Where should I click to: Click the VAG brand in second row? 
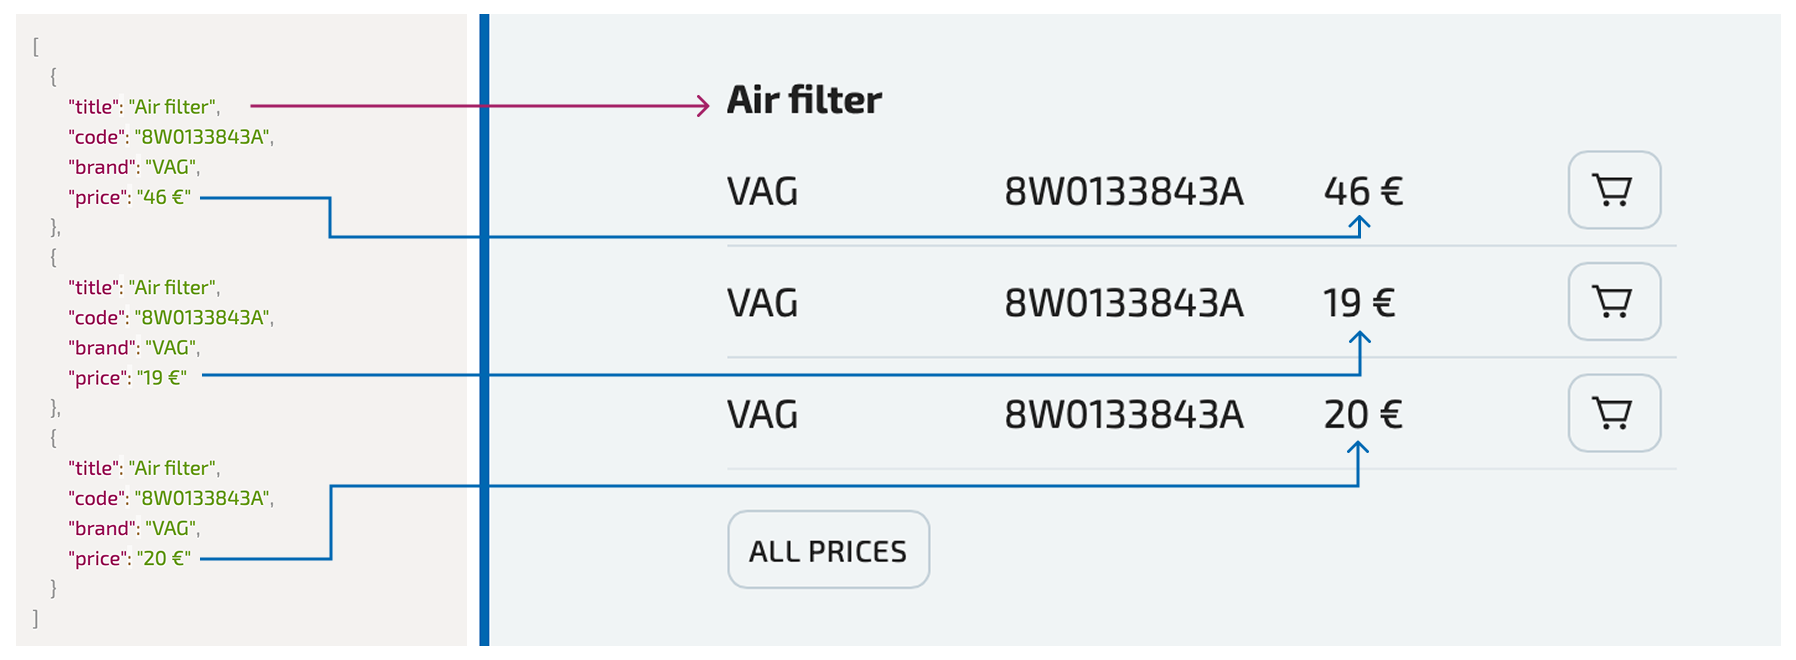pos(762,303)
